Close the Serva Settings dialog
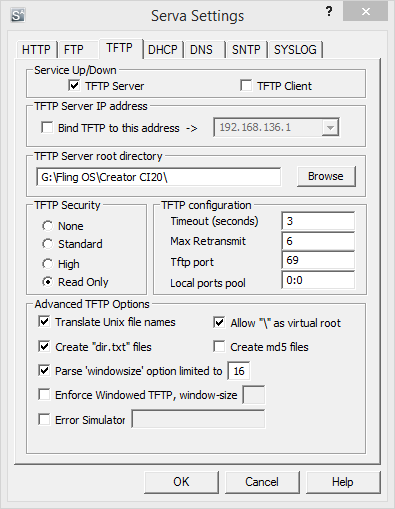 pos(366,12)
